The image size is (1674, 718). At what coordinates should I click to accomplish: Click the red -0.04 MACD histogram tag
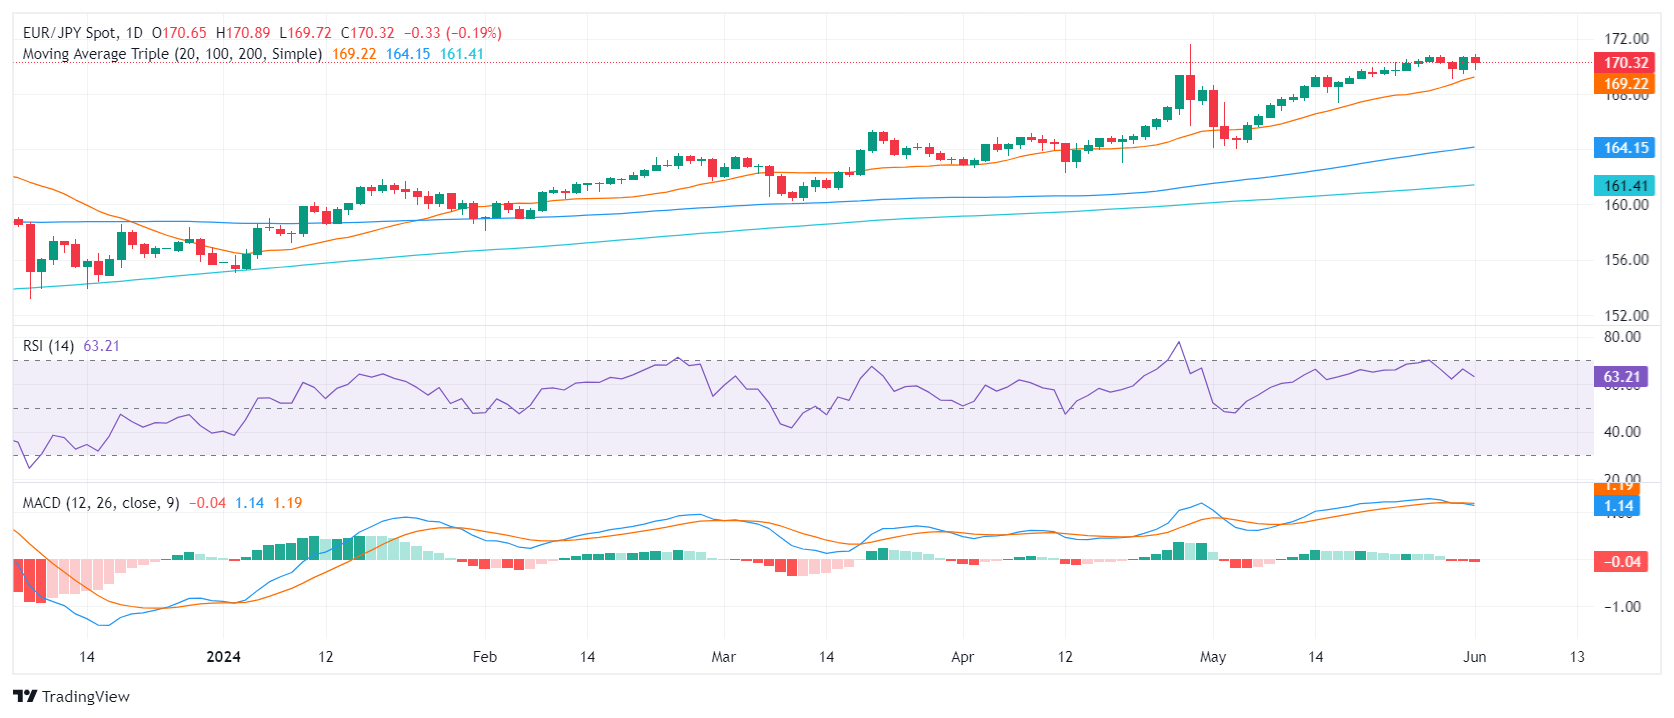coord(1621,562)
